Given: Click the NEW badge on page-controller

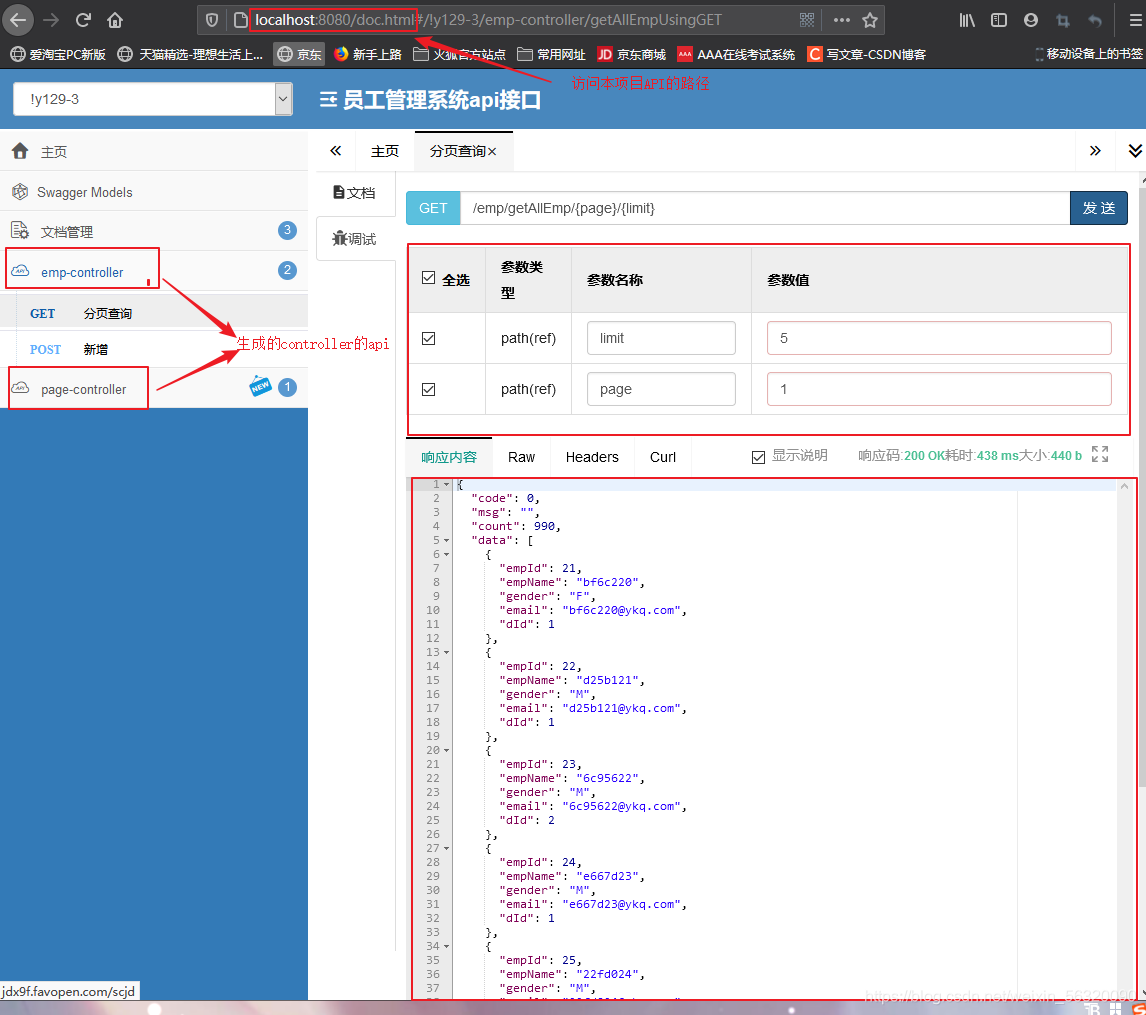Looking at the screenshot, I should 260,386.
